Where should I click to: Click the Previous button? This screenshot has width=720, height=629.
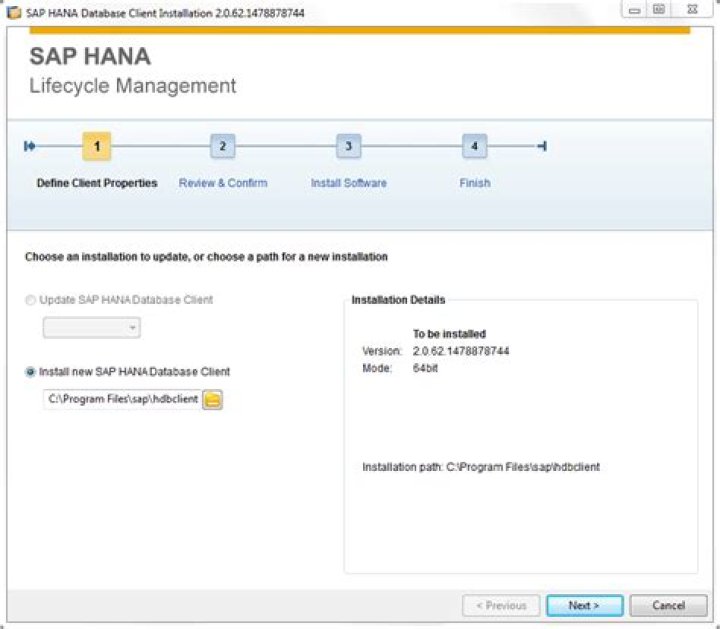point(501,605)
